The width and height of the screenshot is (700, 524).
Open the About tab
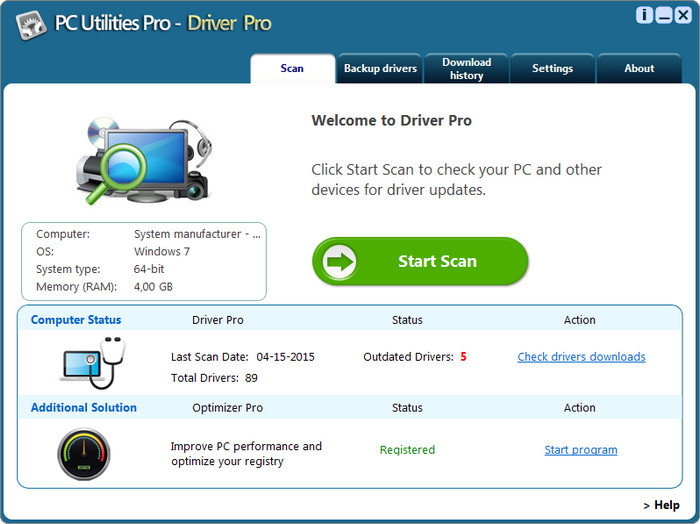click(639, 68)
